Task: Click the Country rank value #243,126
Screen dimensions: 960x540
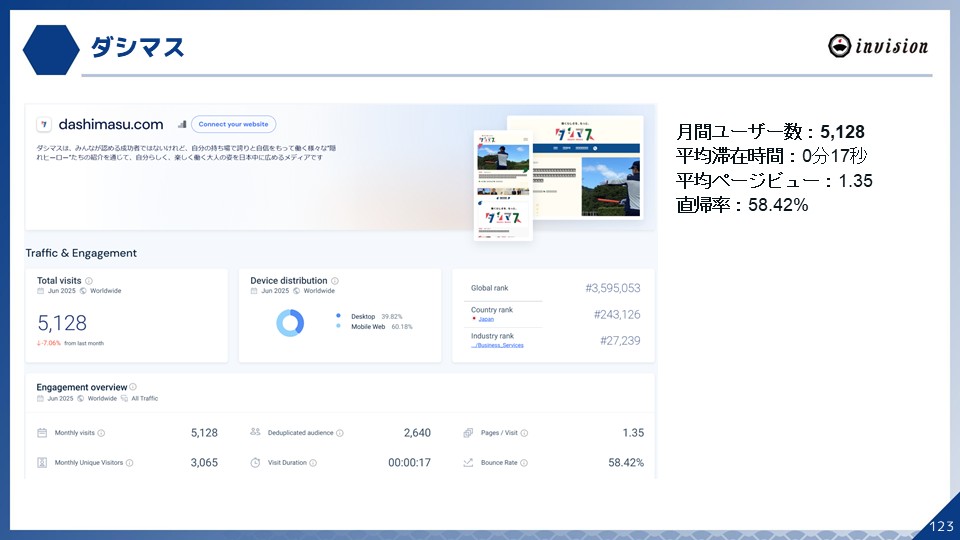Action: (617, 315)
